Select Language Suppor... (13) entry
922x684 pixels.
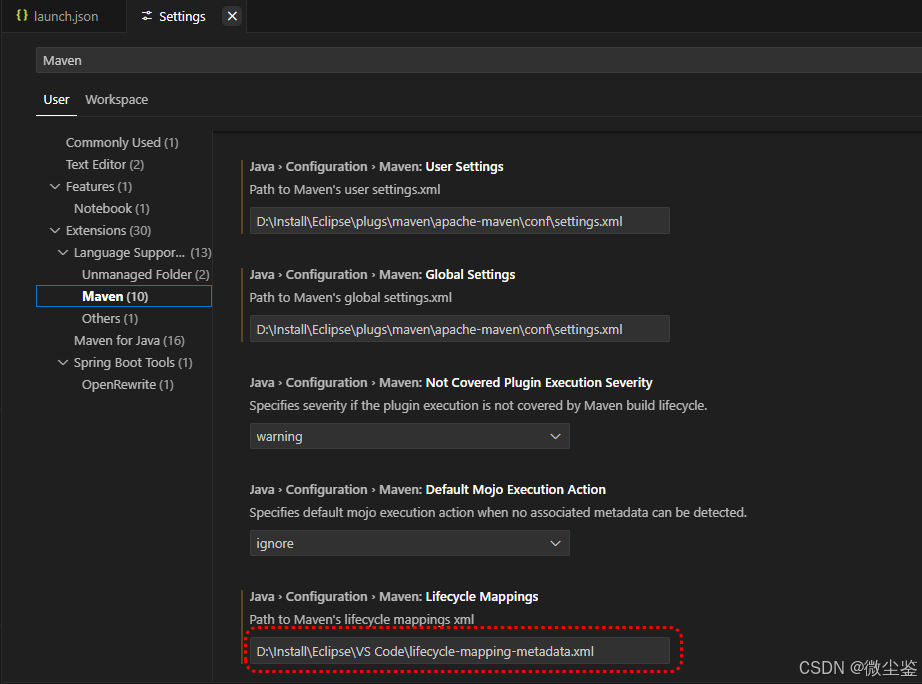click(142, 253)
